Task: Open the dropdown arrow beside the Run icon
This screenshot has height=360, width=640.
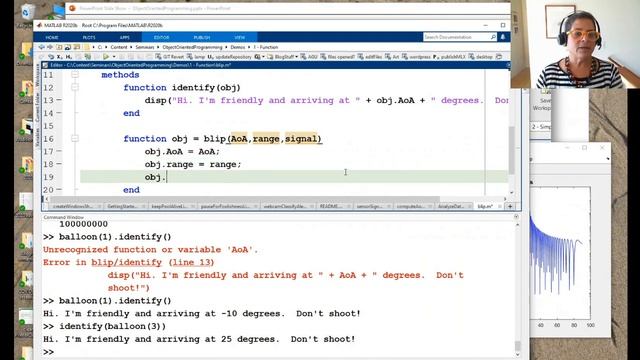Action: [x=114, y=57]
